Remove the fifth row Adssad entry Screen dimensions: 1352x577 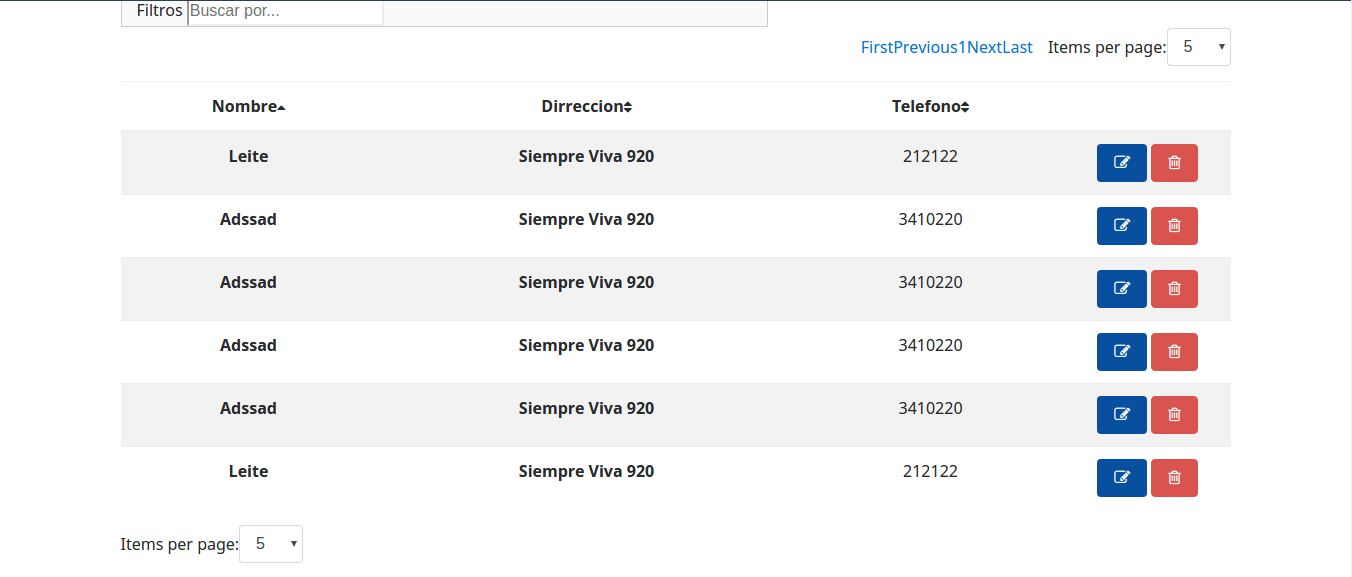tap(1174, 415)
